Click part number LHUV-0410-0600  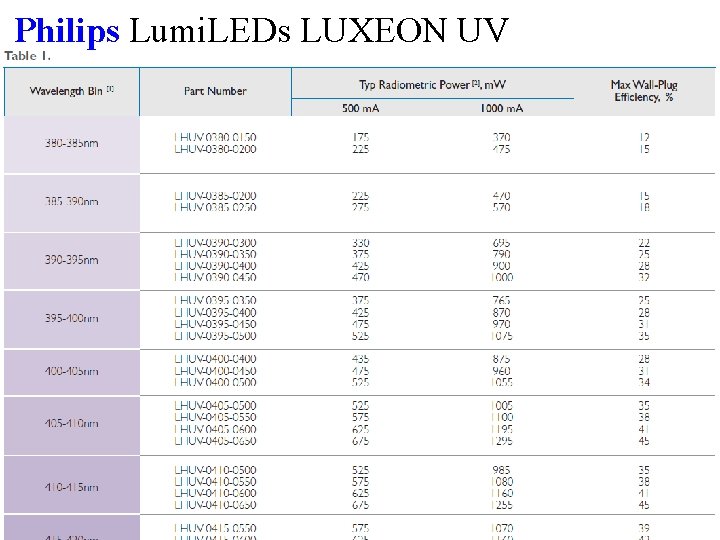point(215,493)
